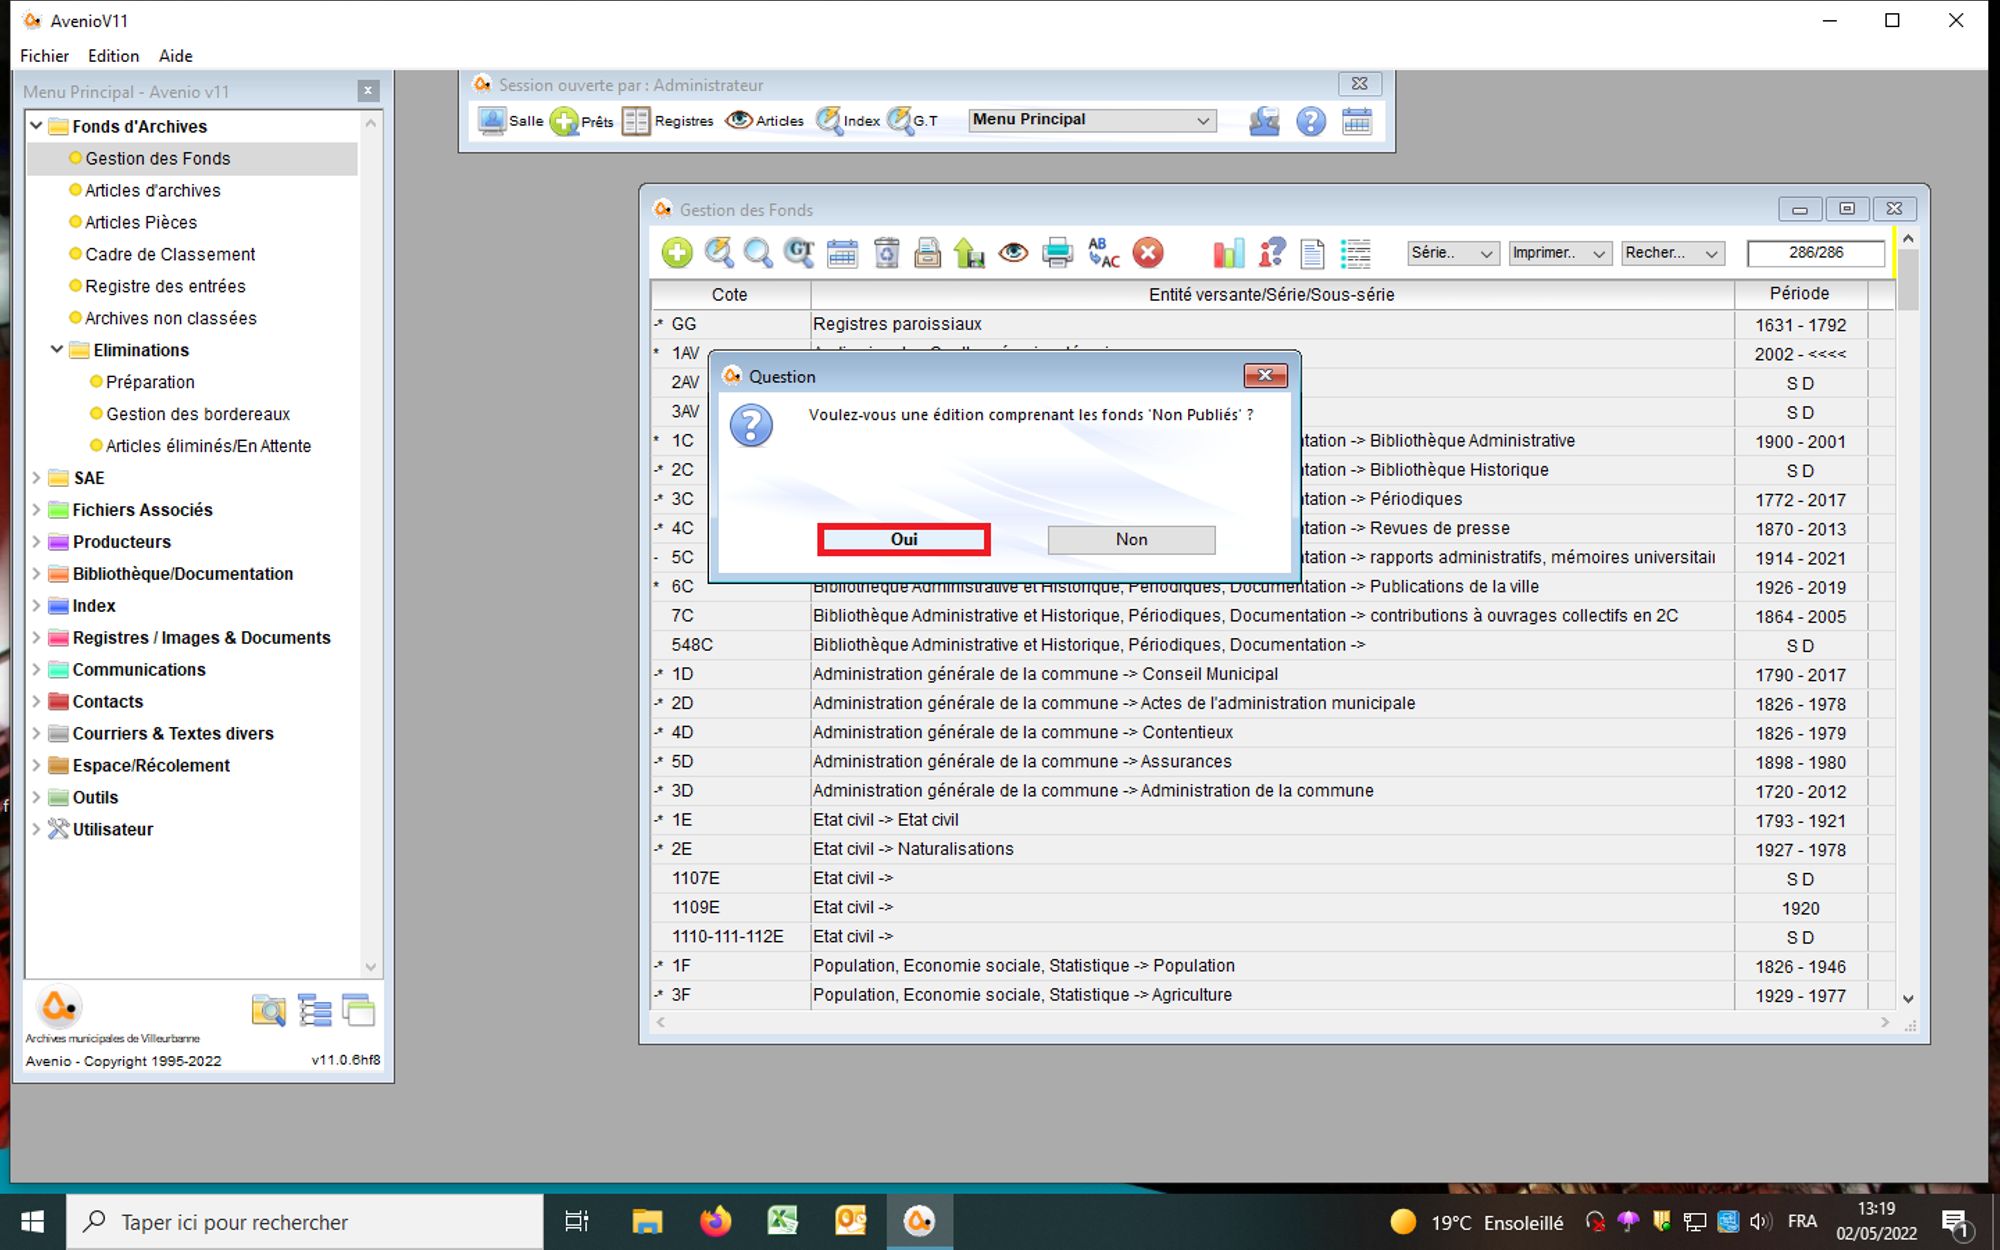
Task: Open the Edition menu
Action: [x=113, y=56]
